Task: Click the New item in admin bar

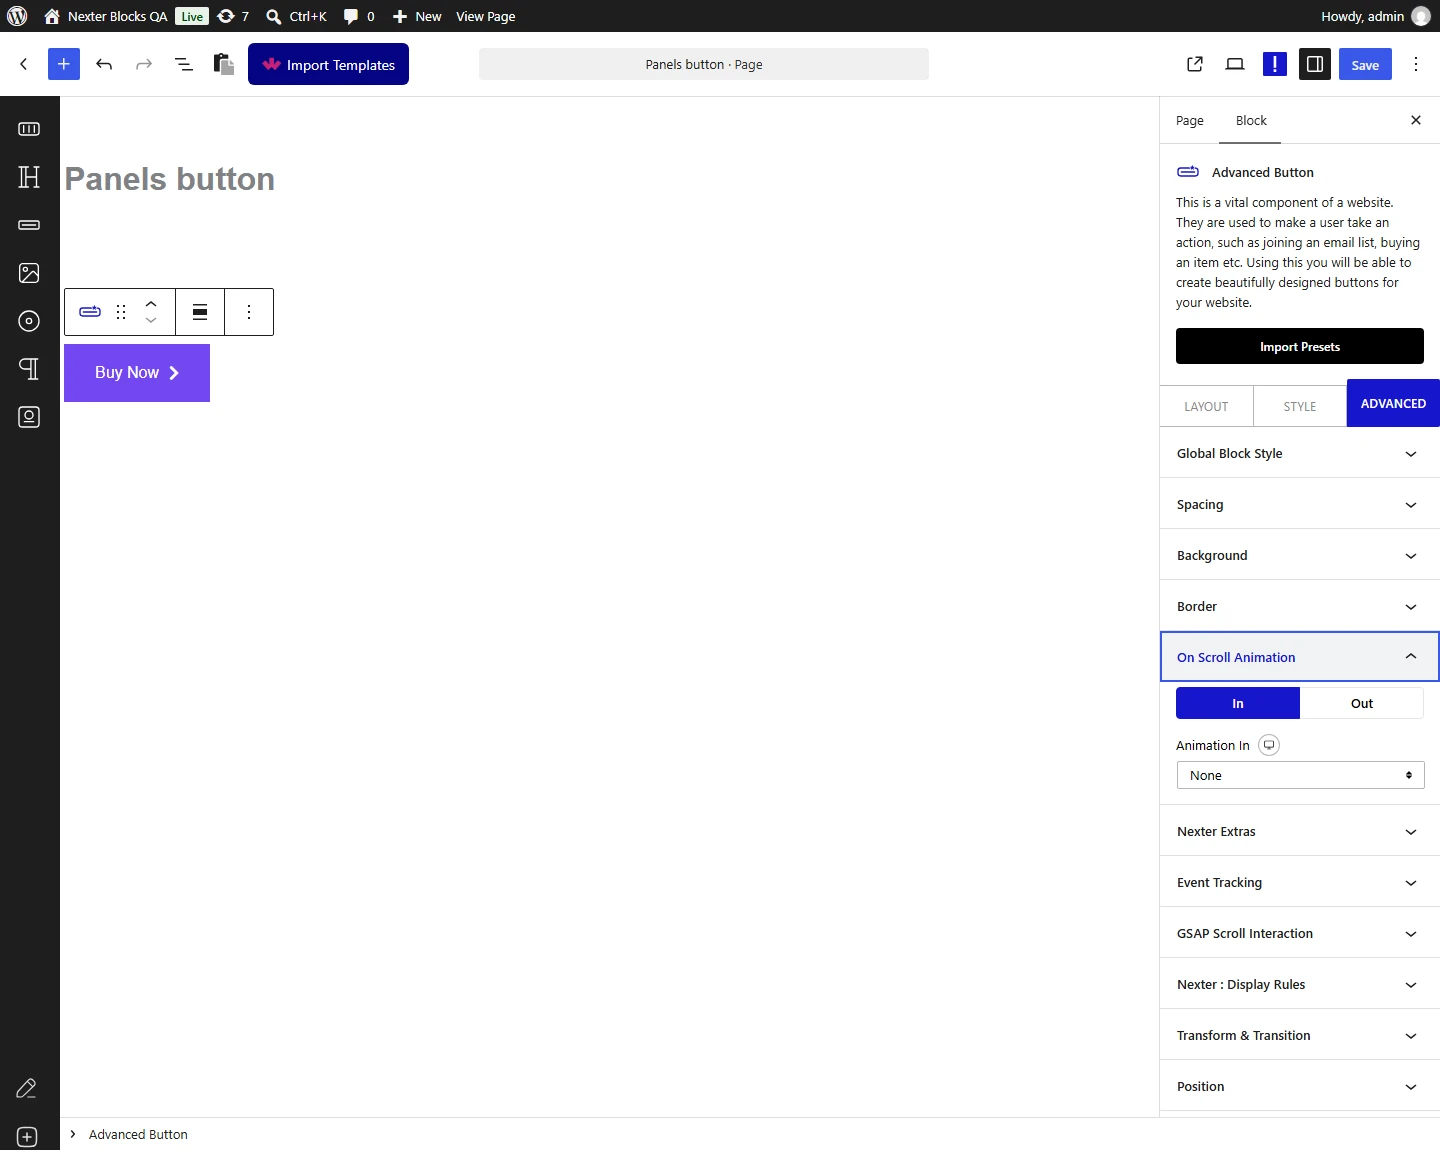Action: pyautogui.click(x=417, y=16)
